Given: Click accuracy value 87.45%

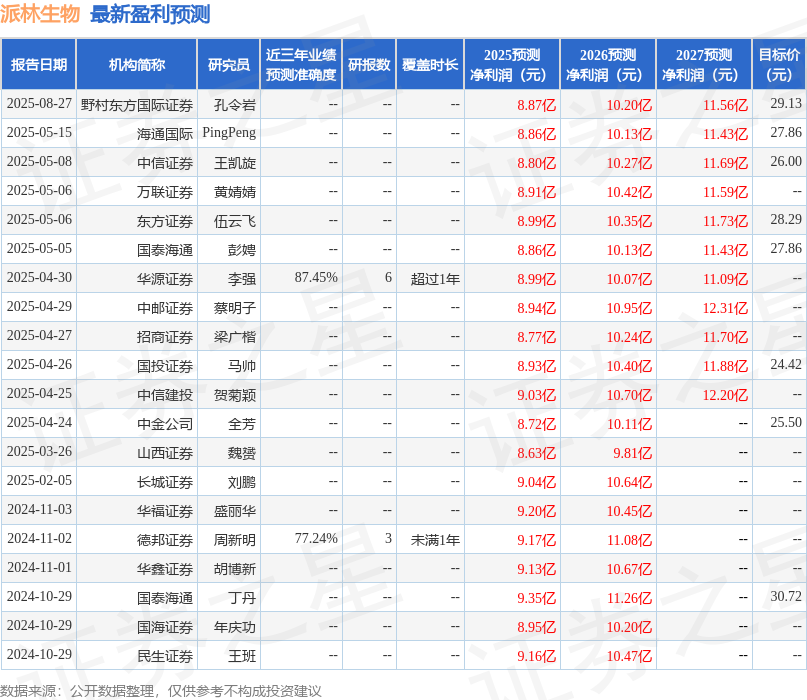Looking at the screenshot, I should [316, 277].
